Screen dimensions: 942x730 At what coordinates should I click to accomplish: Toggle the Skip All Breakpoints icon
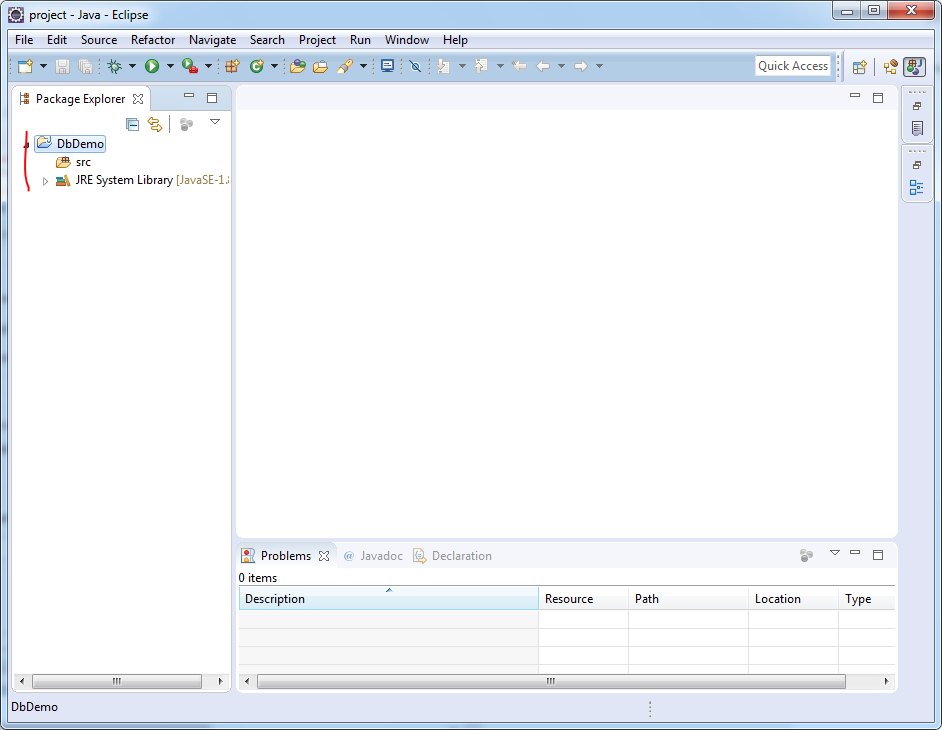pos(415,66)
